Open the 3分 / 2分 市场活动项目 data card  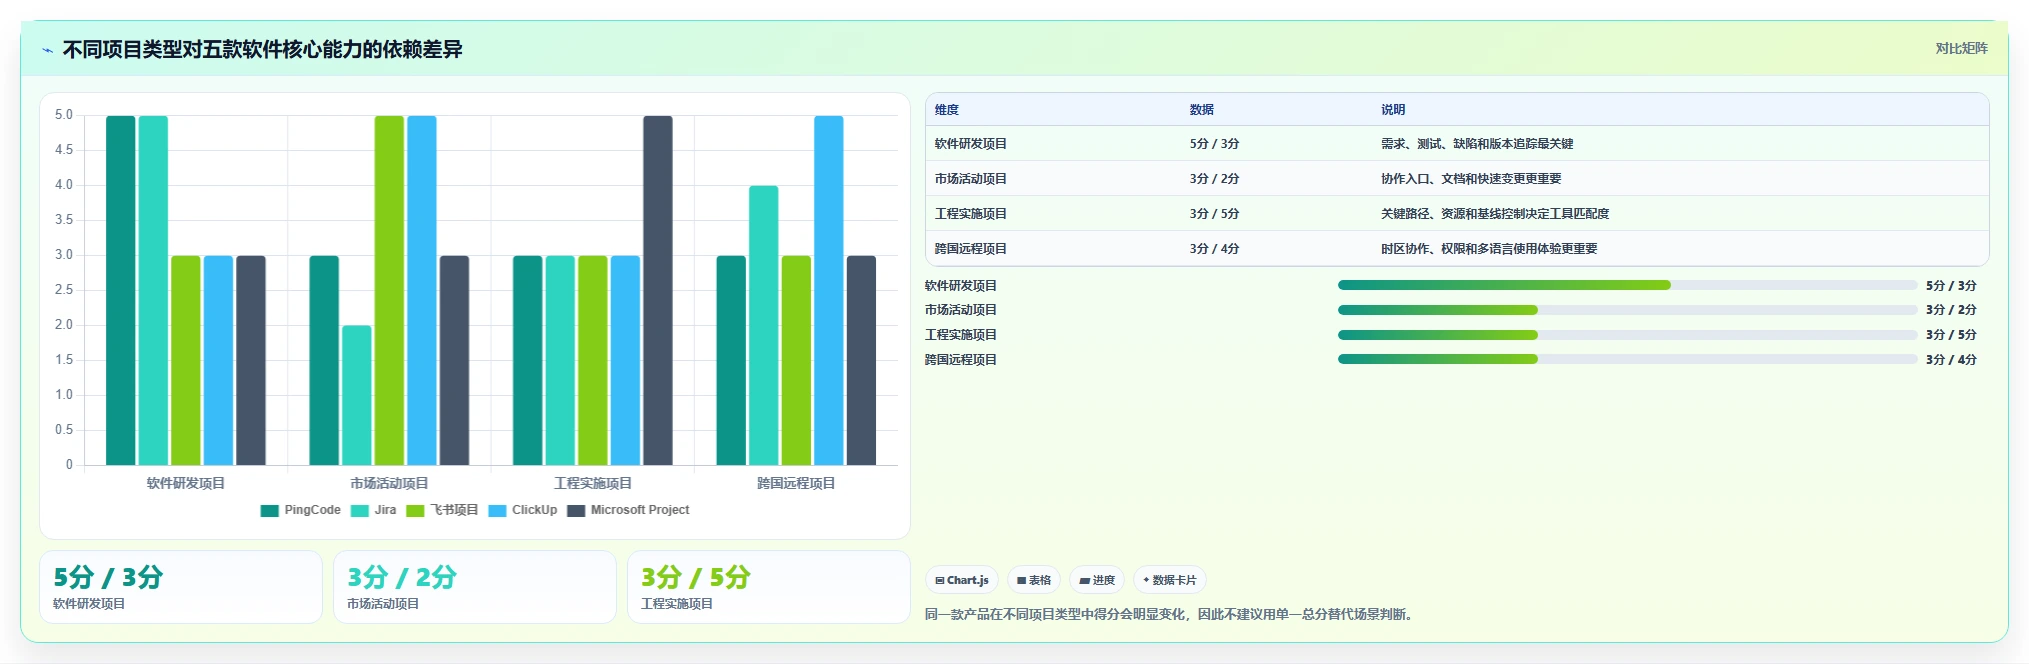click(x=475, y=587)
